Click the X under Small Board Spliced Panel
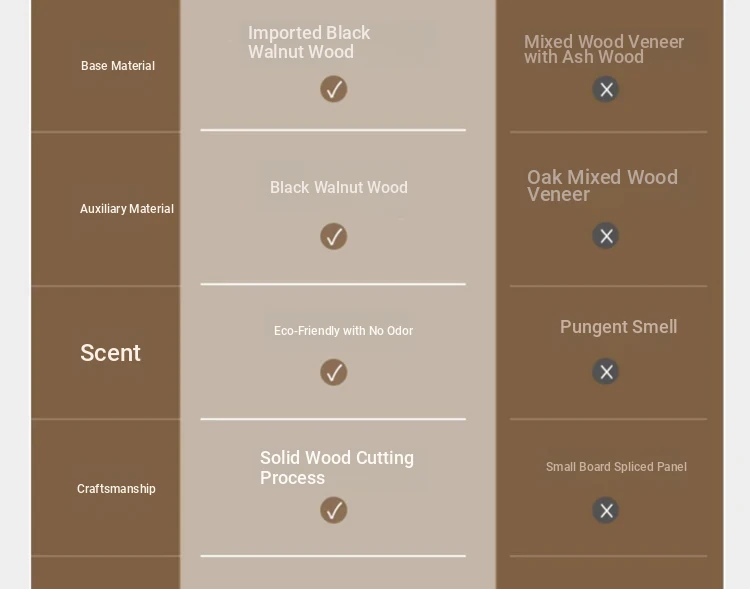The width and height of the screenshot is (750, 589). point(606,510)
